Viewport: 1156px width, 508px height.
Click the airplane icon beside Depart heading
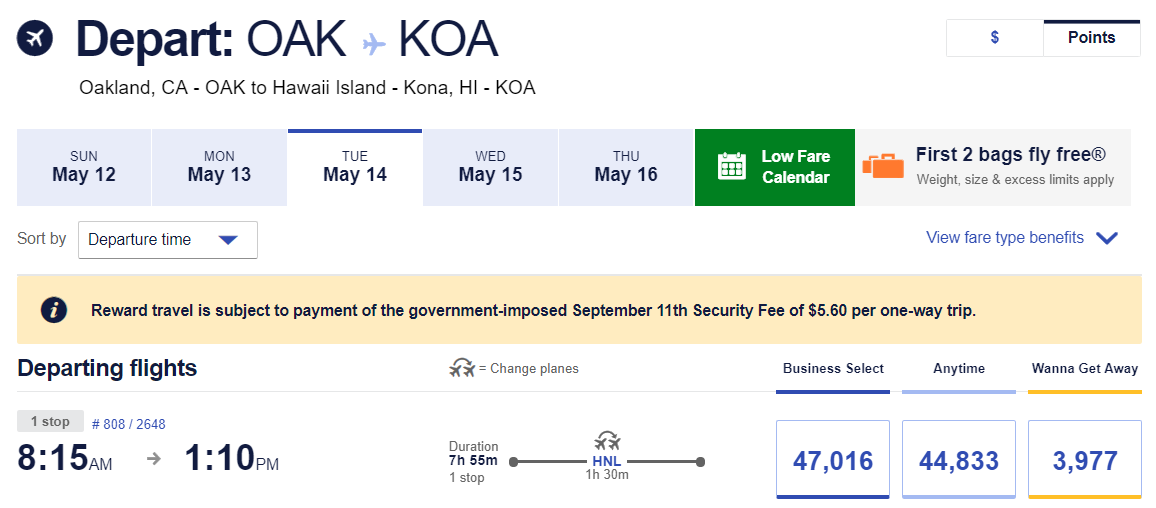(34, 39)
